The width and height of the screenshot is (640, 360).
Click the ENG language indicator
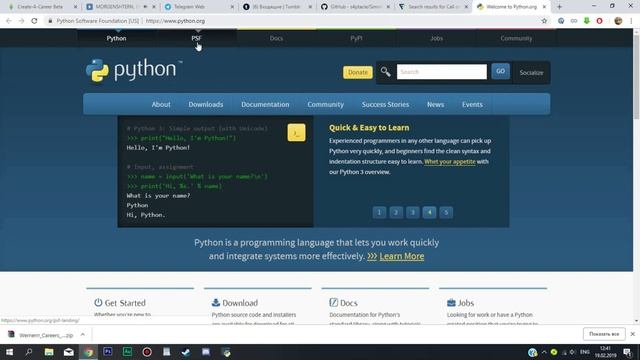coord(585,352)
